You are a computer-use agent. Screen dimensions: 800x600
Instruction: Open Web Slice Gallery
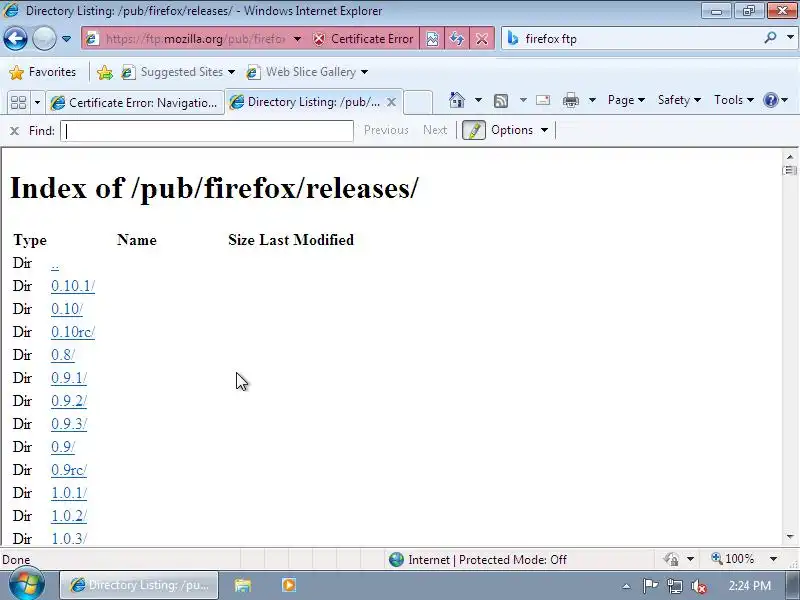click(x=307, y=72)
